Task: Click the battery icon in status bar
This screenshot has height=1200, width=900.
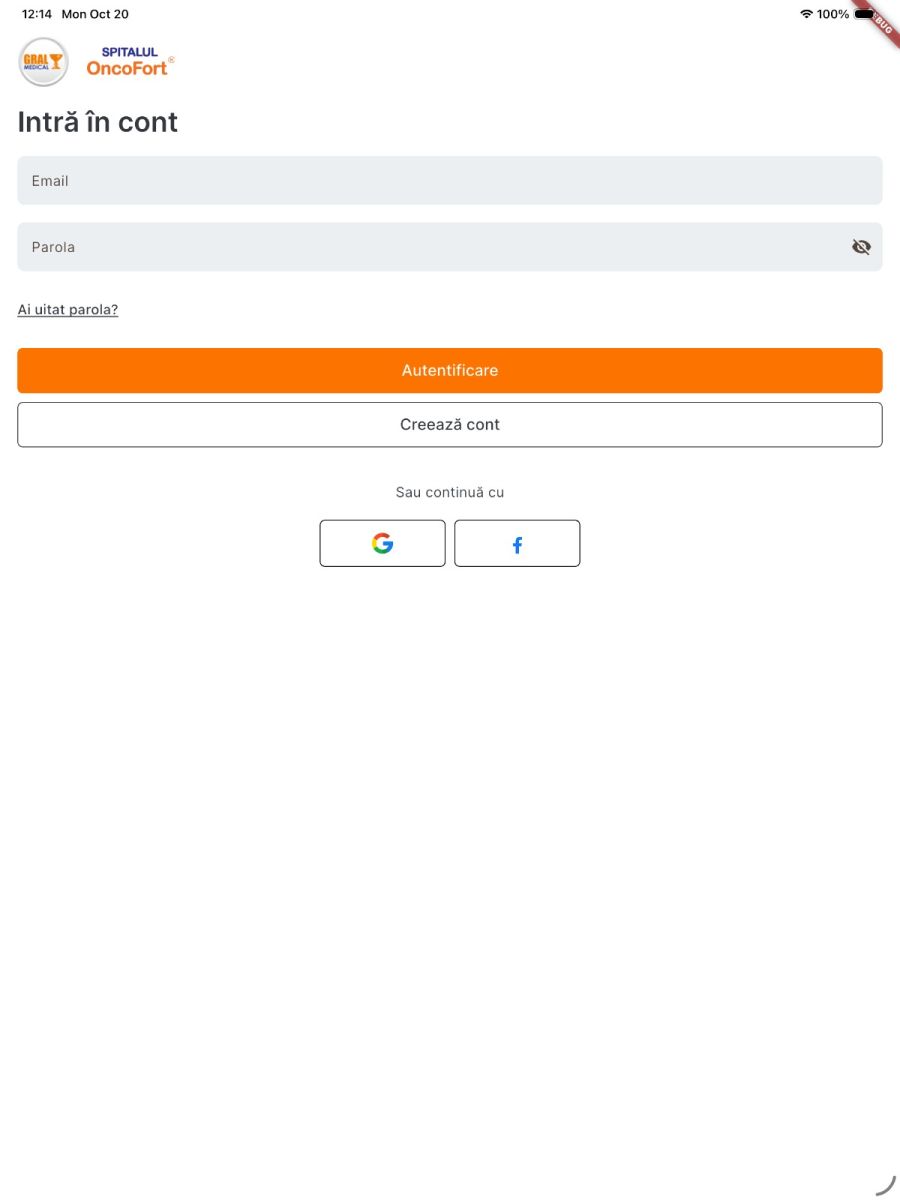Action: pos(864,14)
